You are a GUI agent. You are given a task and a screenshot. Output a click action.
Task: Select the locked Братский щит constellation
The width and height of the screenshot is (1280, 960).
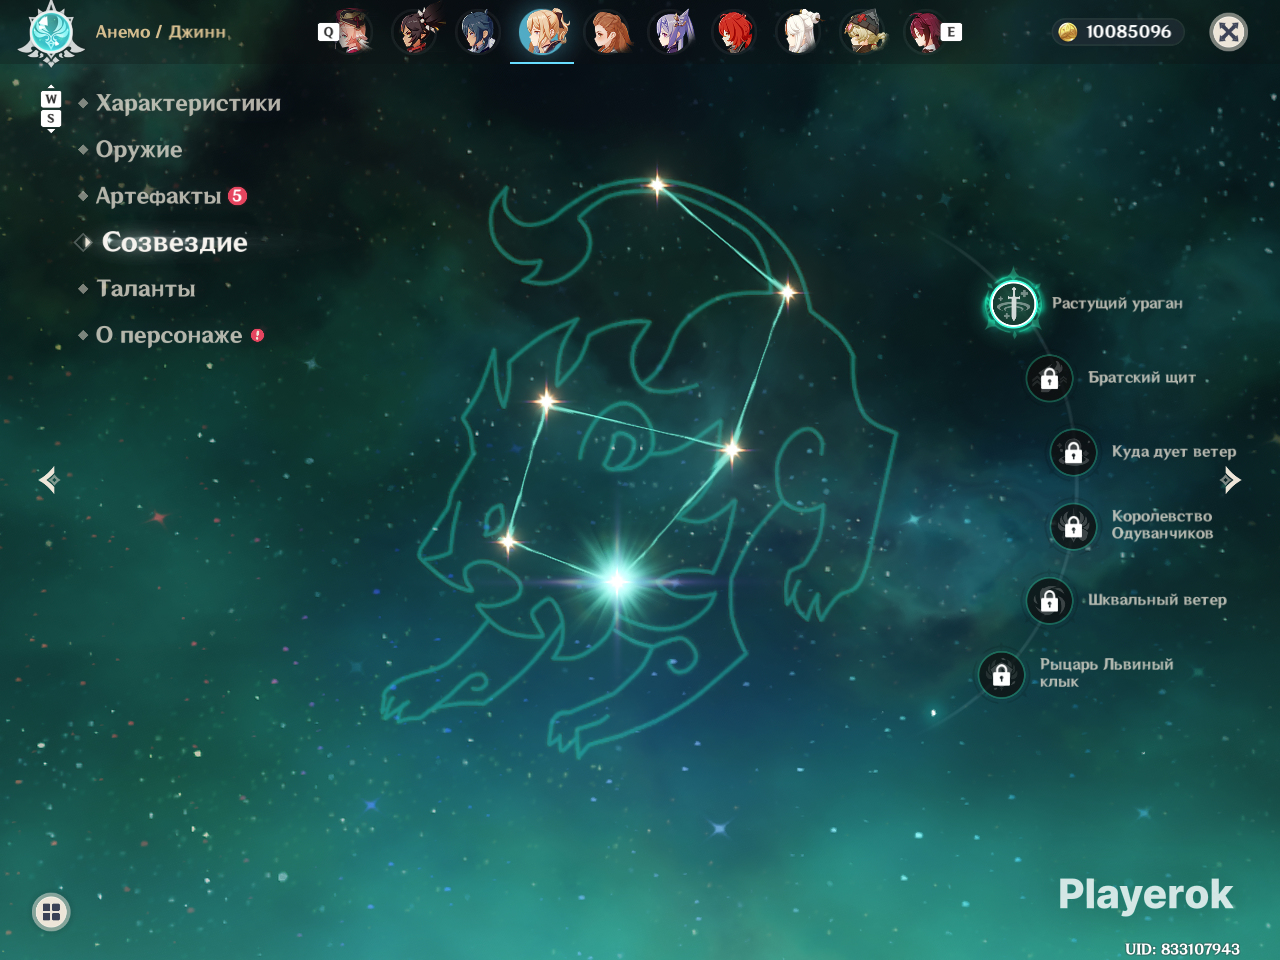point(1049,378)
